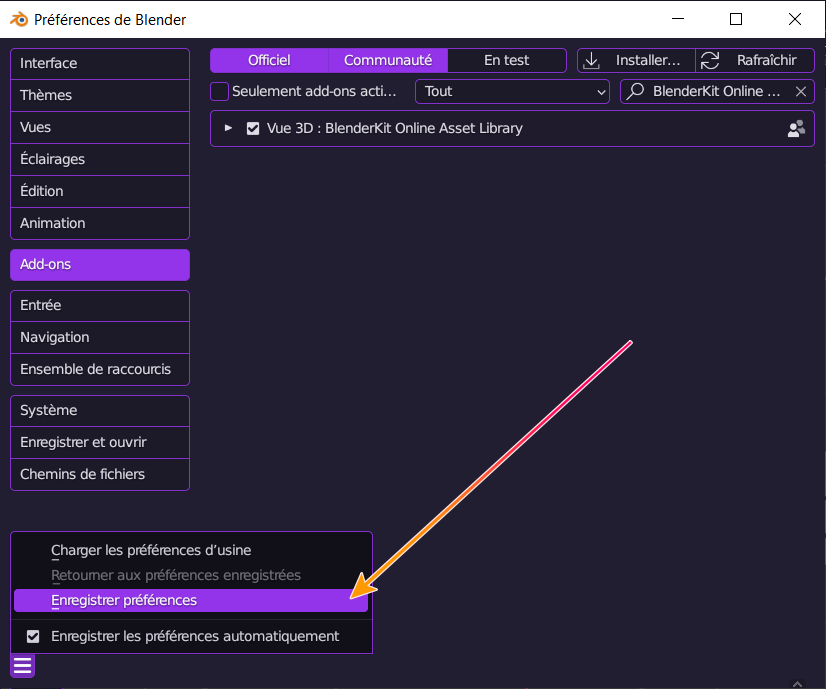Open the Thèmes preferences section
This screenshot has width=826, height=689.
click(100, 95)
